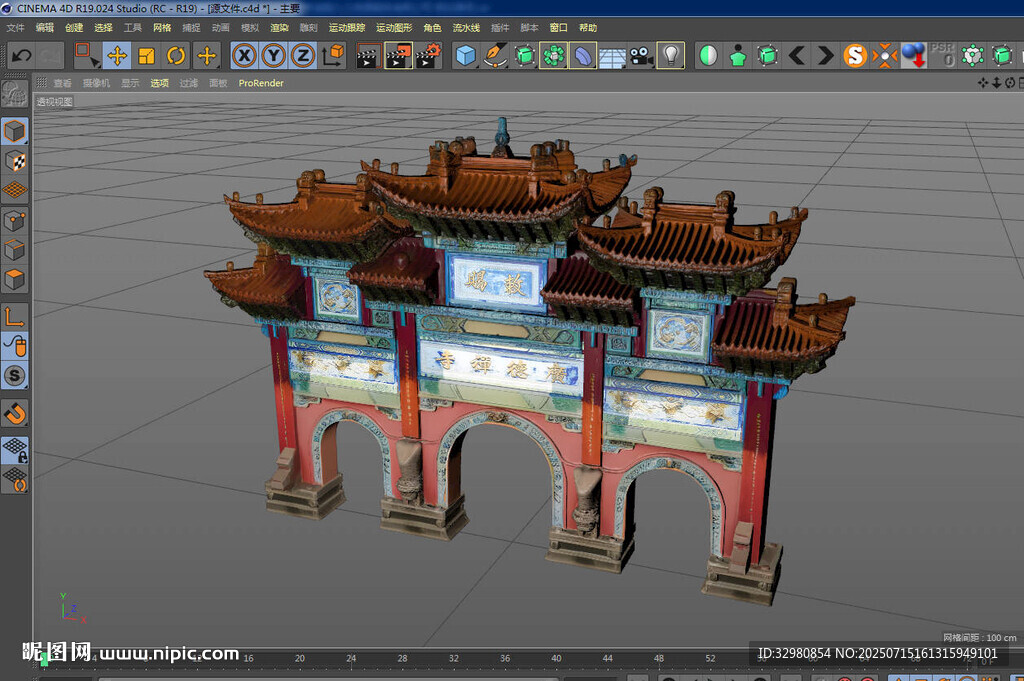Toggle X axis lock
This screenshot has width=1024, height=681.
point(244,55)
